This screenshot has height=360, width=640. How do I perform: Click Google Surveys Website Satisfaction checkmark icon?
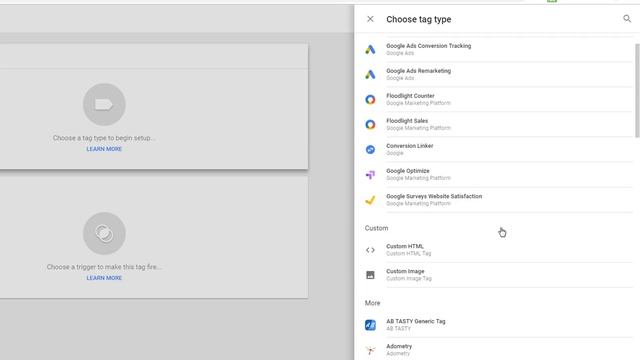click(x=370, y=200)
